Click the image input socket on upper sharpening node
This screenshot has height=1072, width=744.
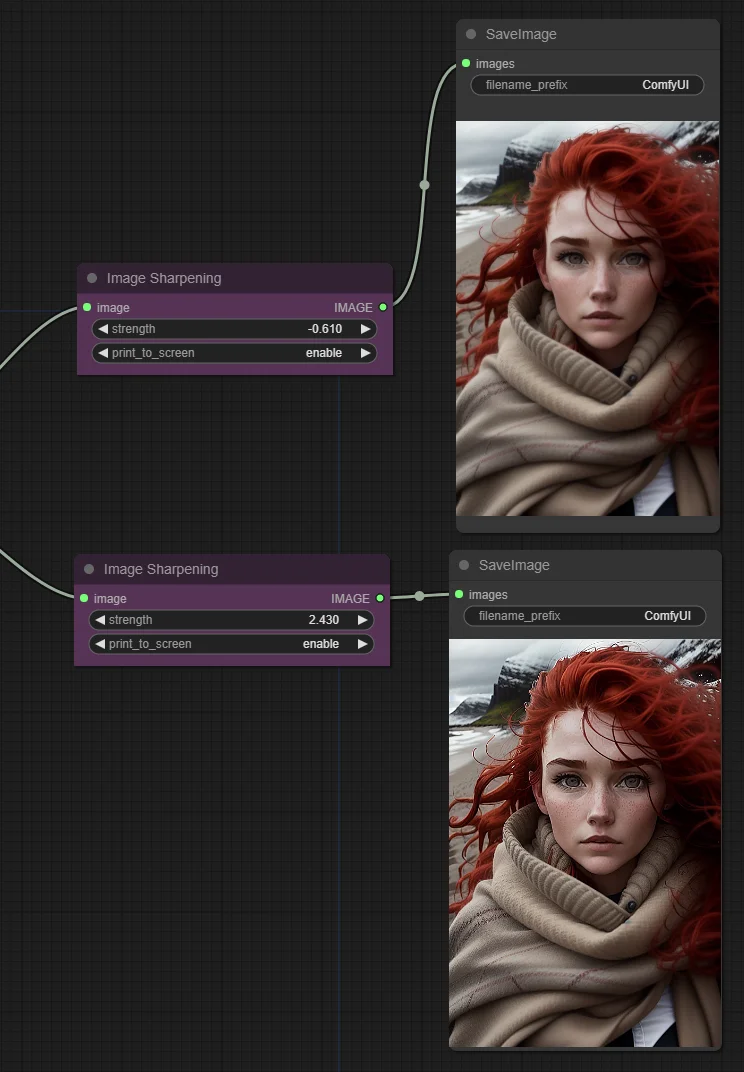point(87,308)
